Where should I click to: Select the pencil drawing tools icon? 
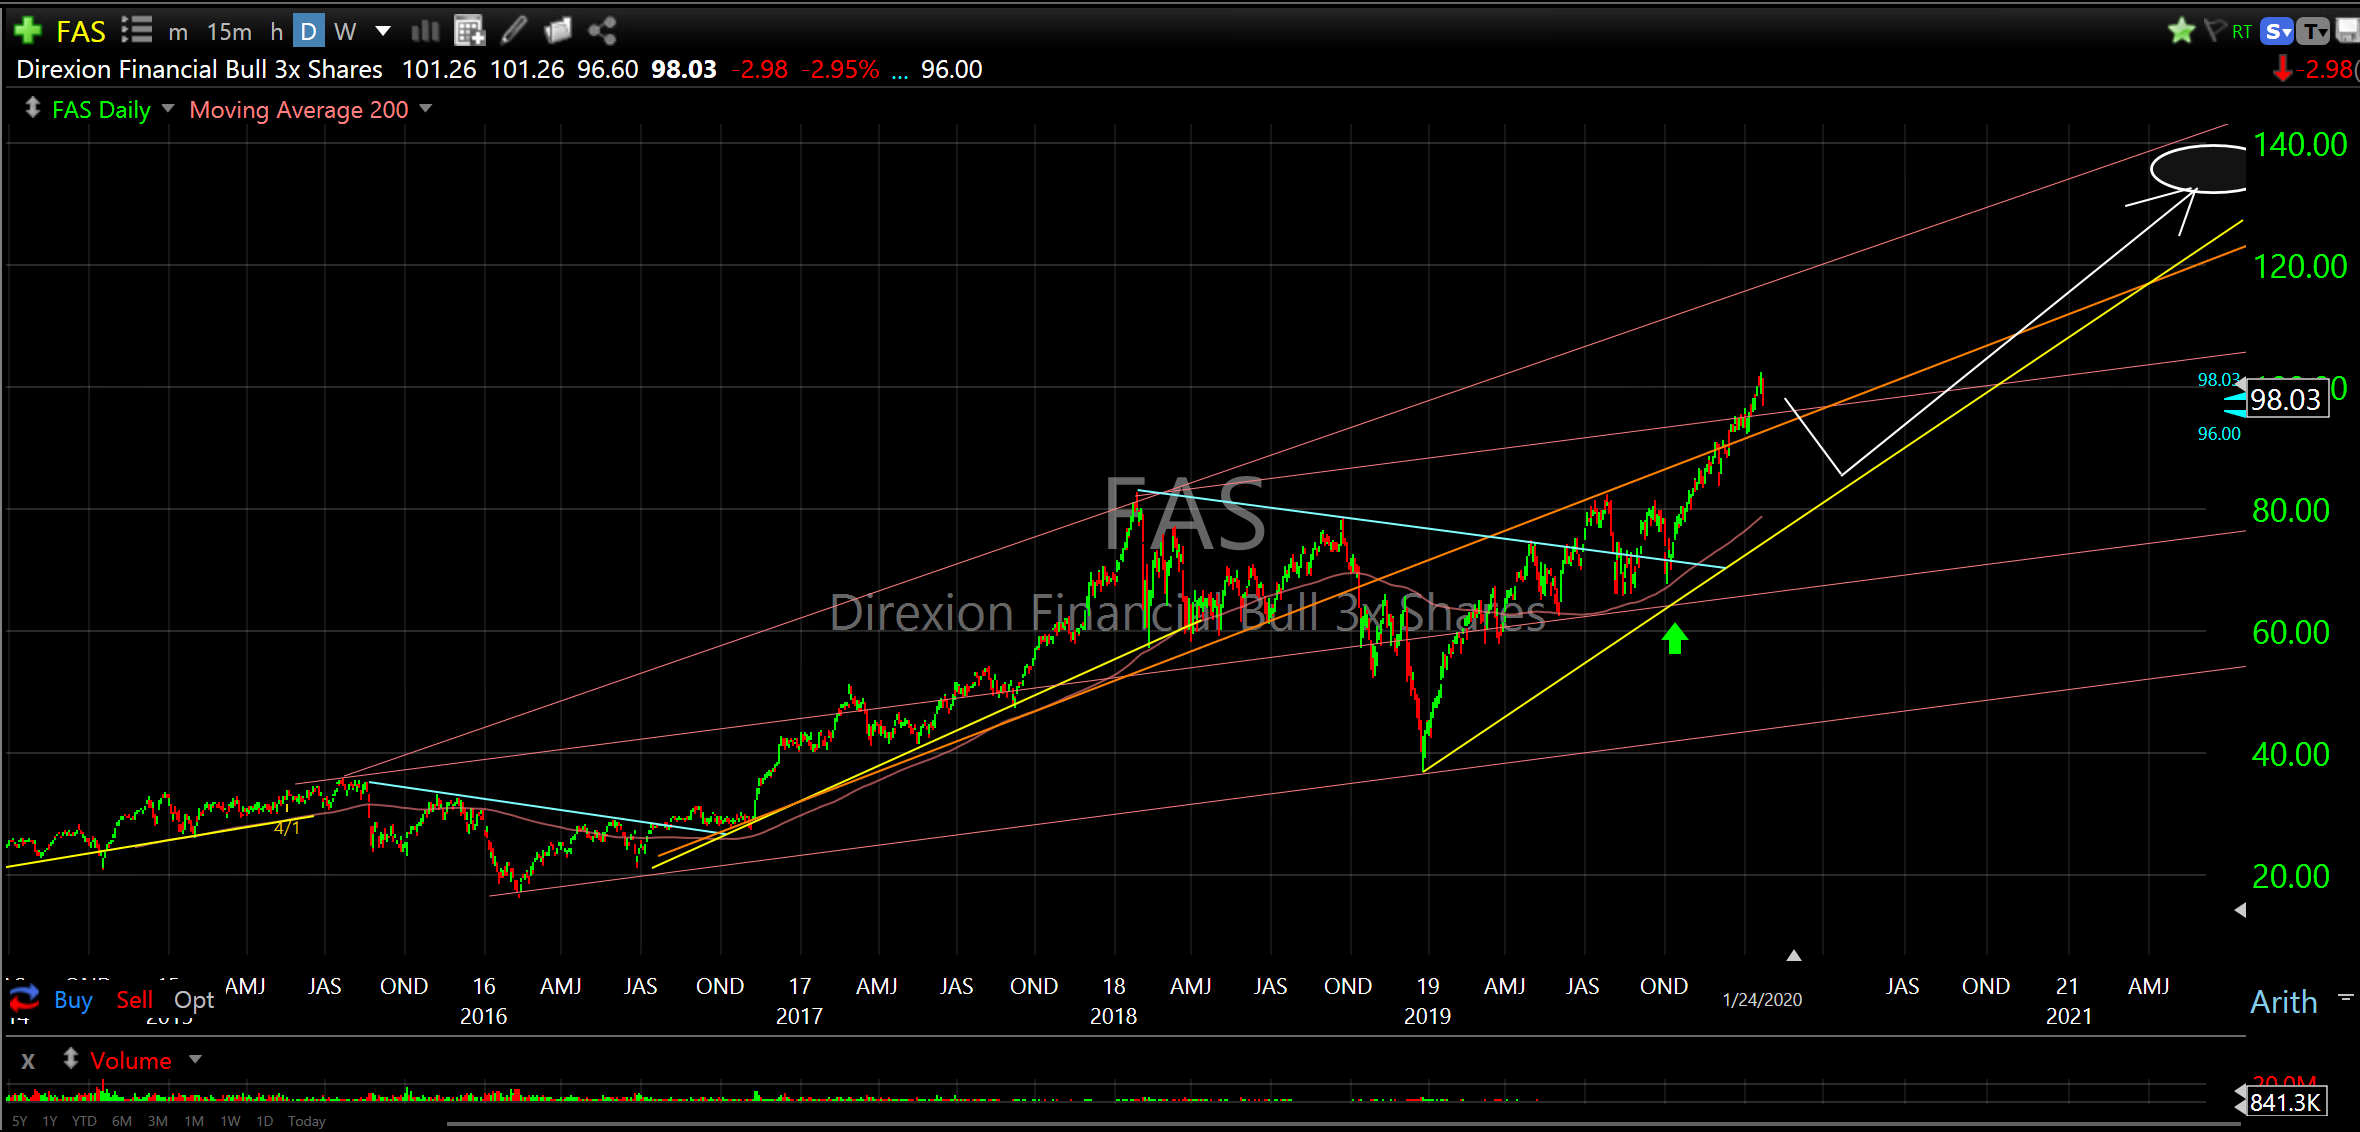coord(514,31)
